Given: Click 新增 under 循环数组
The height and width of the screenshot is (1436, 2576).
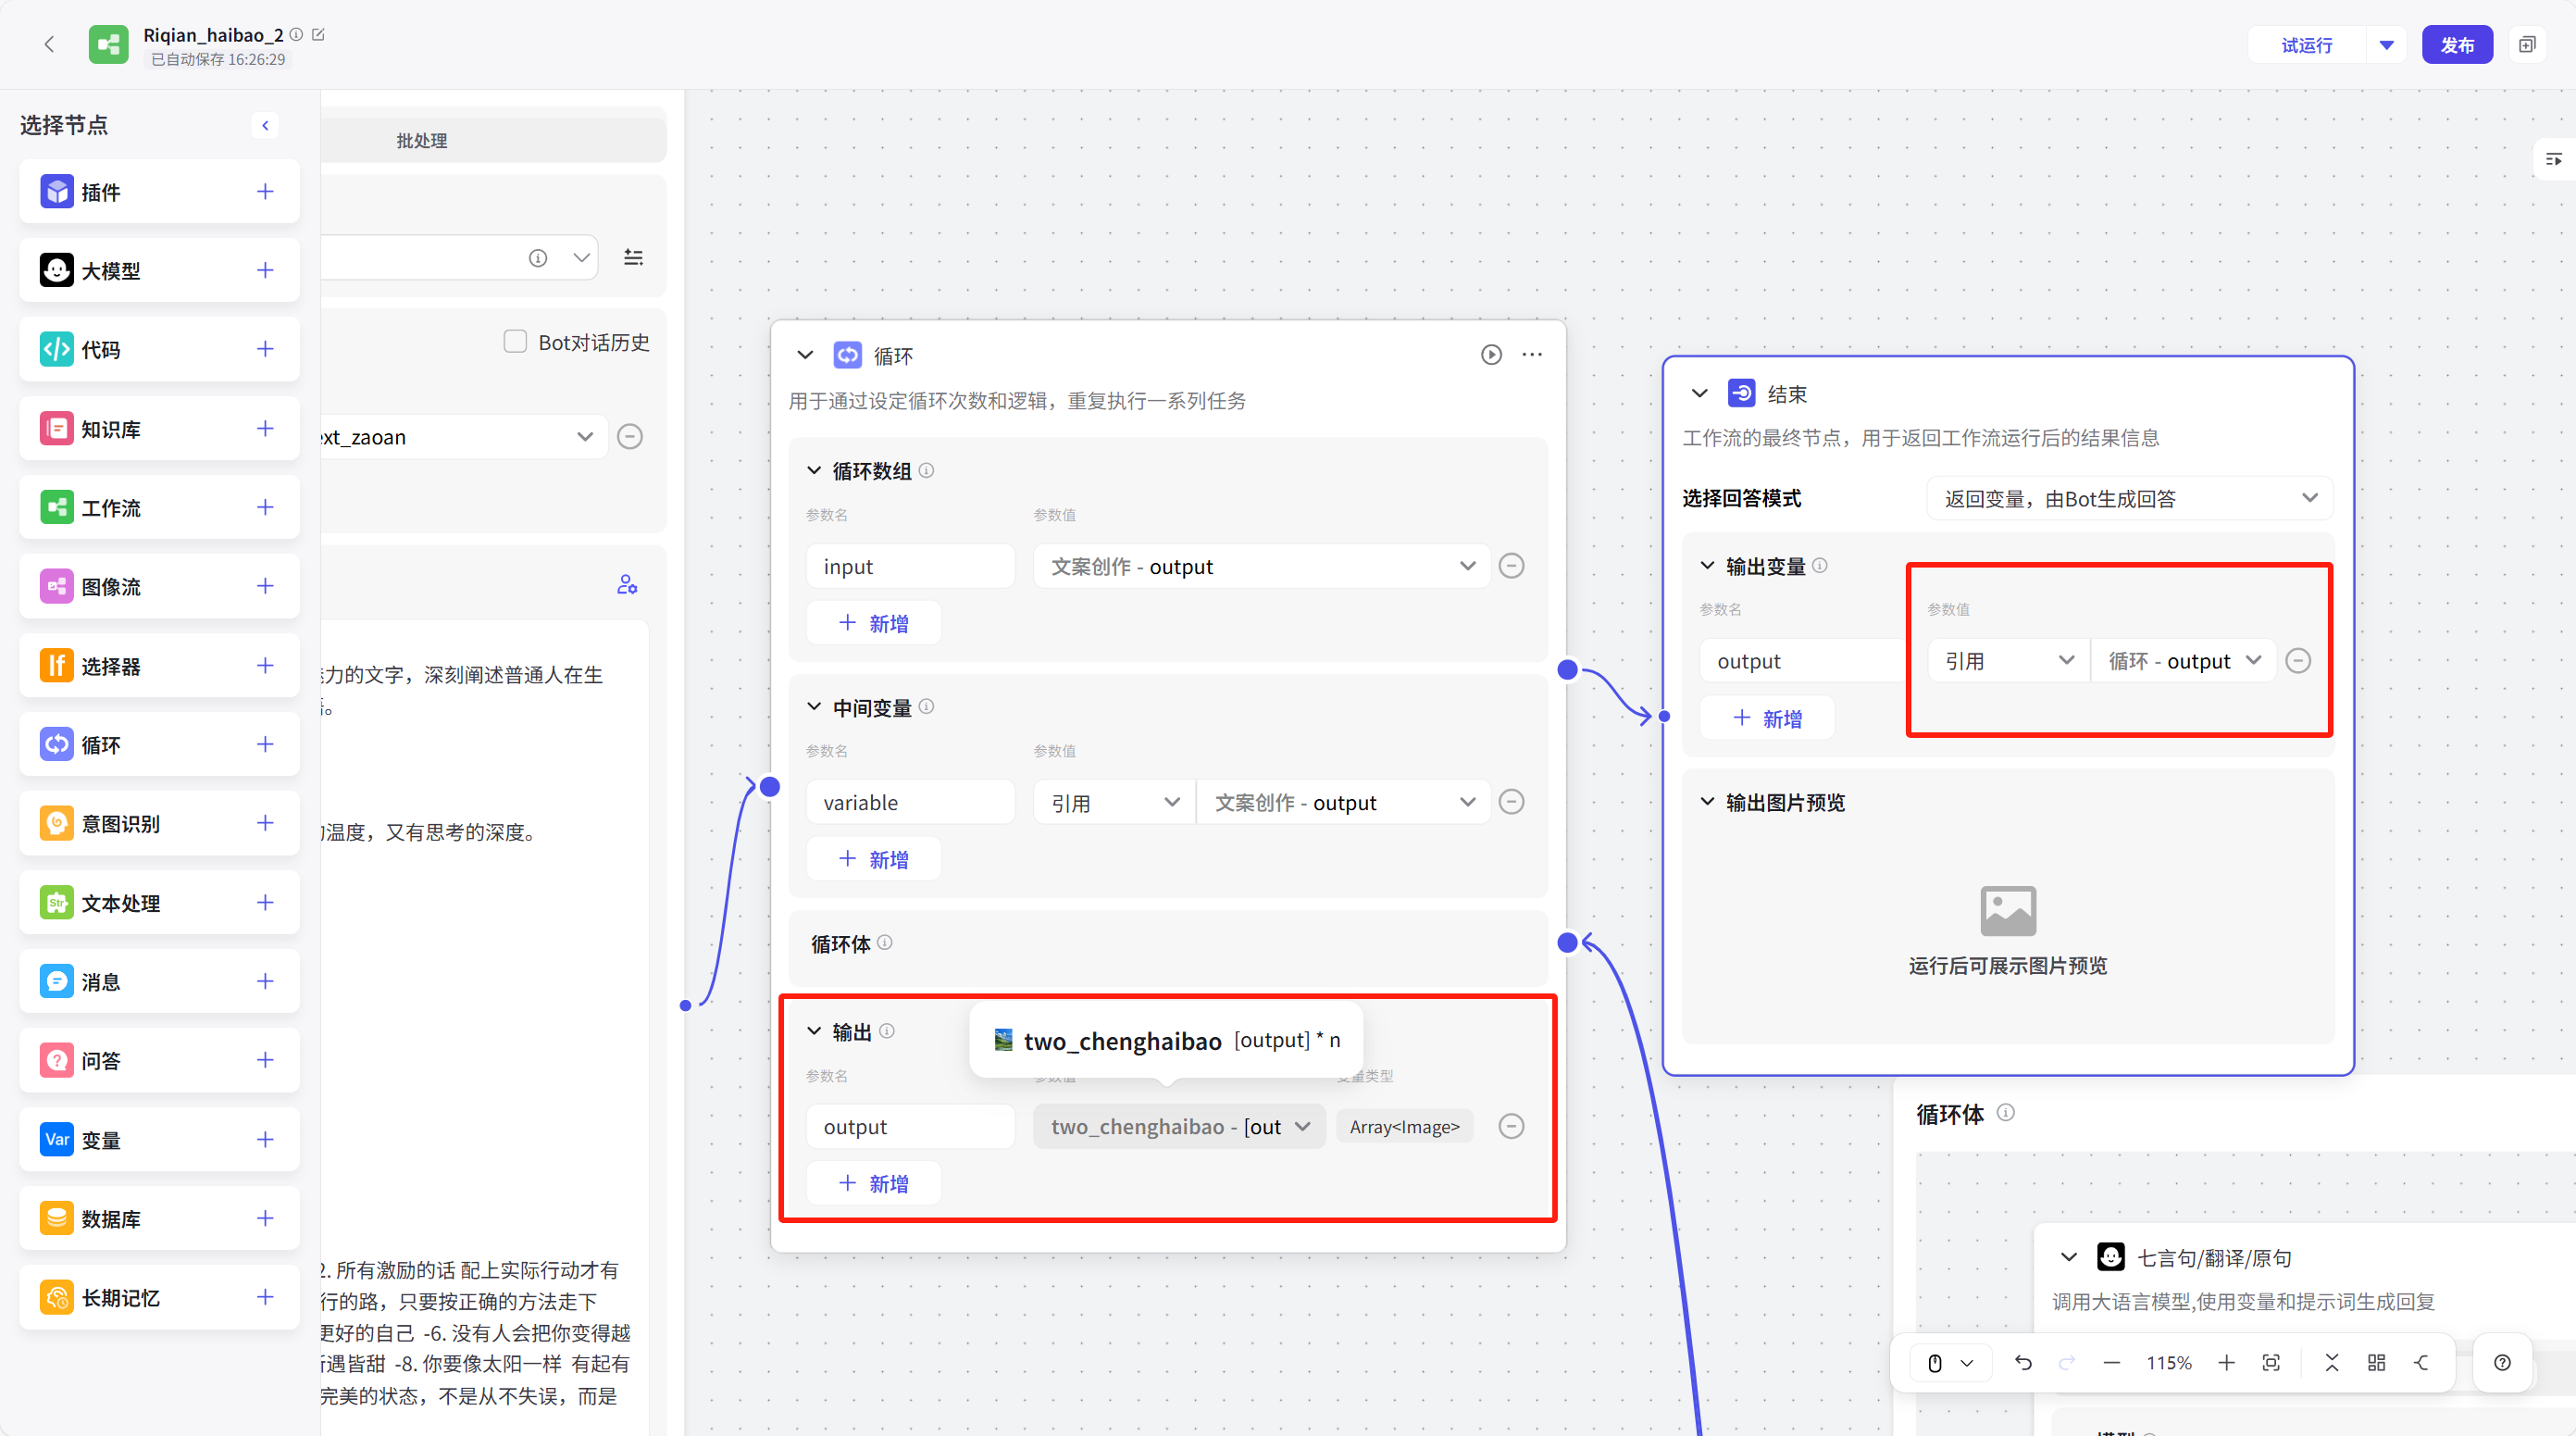Looking at the screenshot, I should pyautogui.click(x=874, y=623).
